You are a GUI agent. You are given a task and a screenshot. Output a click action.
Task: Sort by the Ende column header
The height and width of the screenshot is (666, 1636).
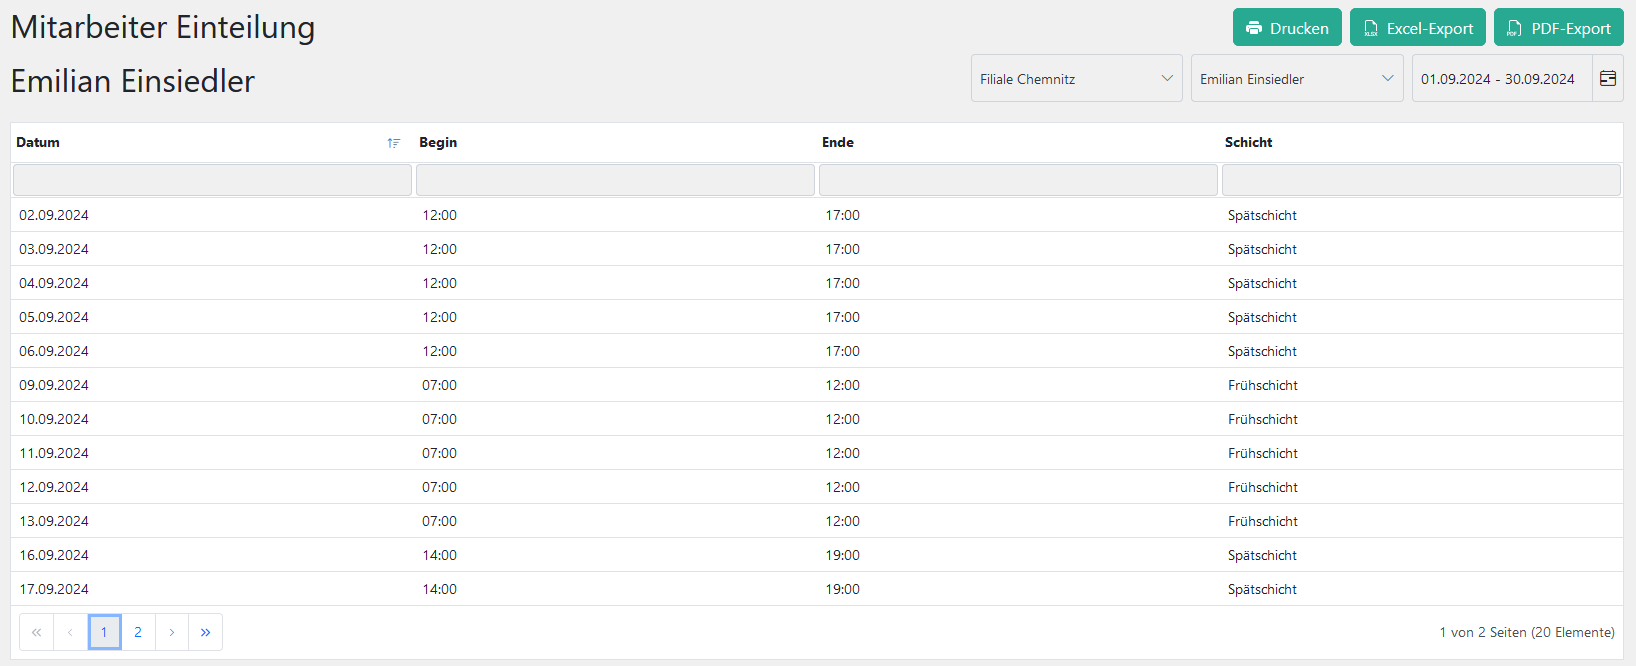838,142
